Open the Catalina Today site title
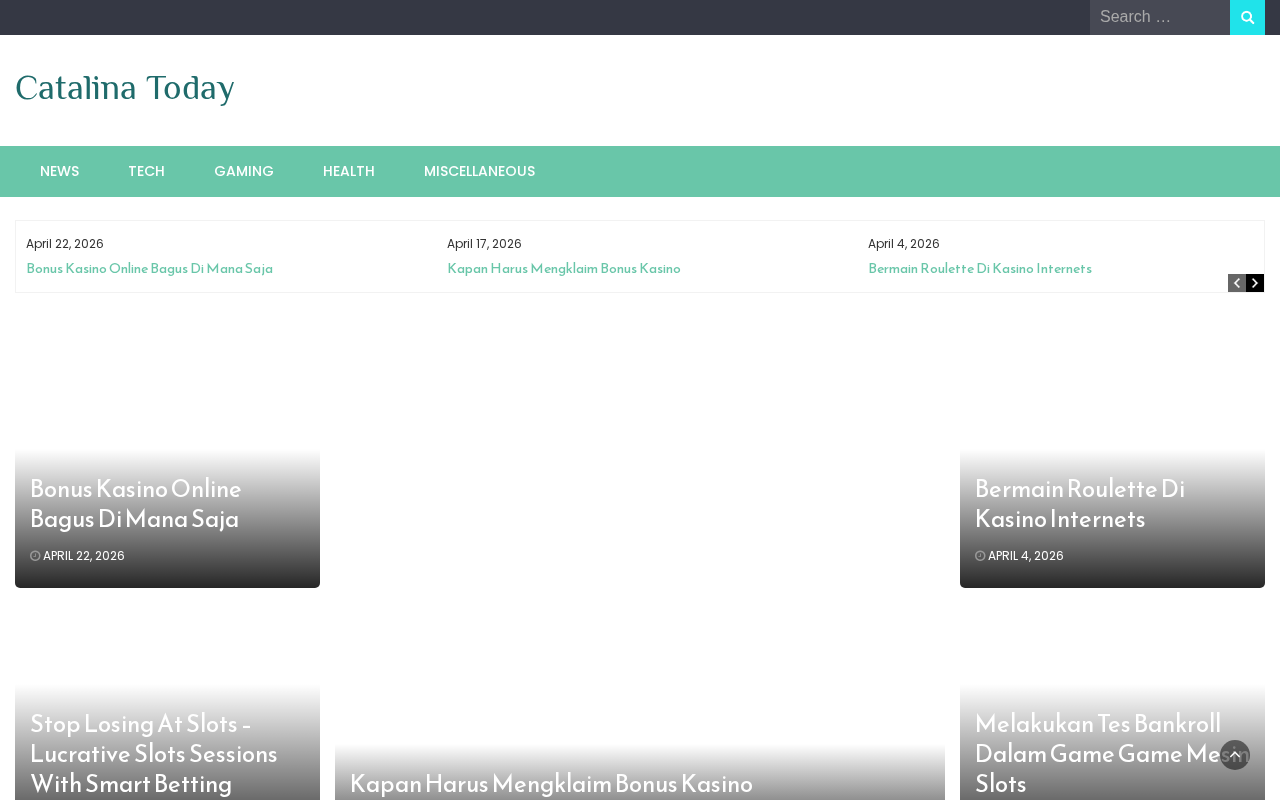 click(x=125, y=88)
